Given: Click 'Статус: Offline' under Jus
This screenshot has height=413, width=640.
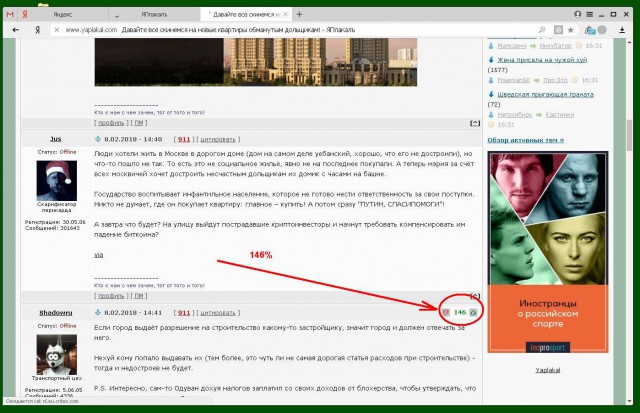Looking at the screenshot, I should (x=57, y=152).
